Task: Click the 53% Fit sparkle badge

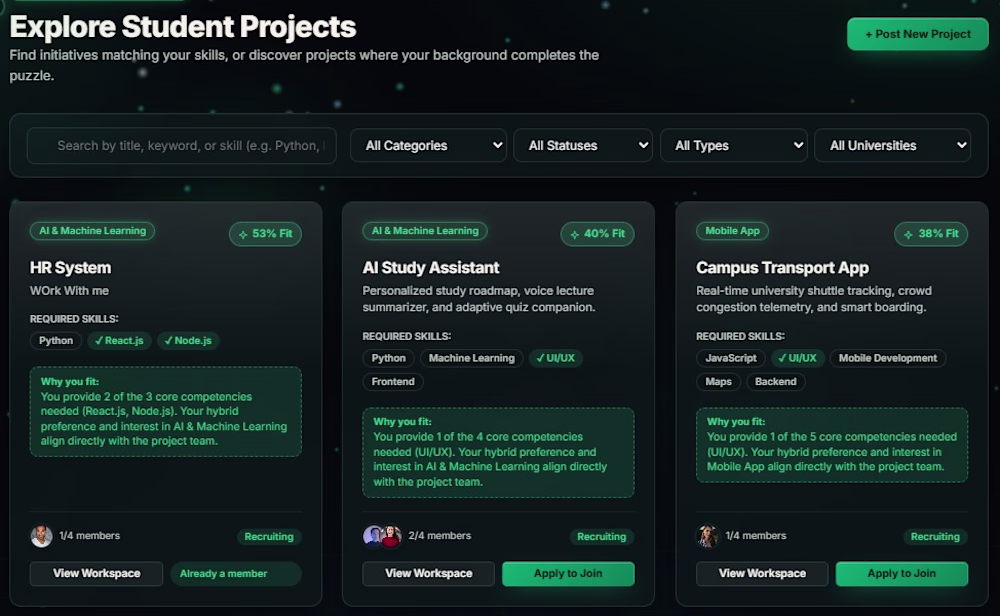Action: pyautogui.click(x=265, y=233)
